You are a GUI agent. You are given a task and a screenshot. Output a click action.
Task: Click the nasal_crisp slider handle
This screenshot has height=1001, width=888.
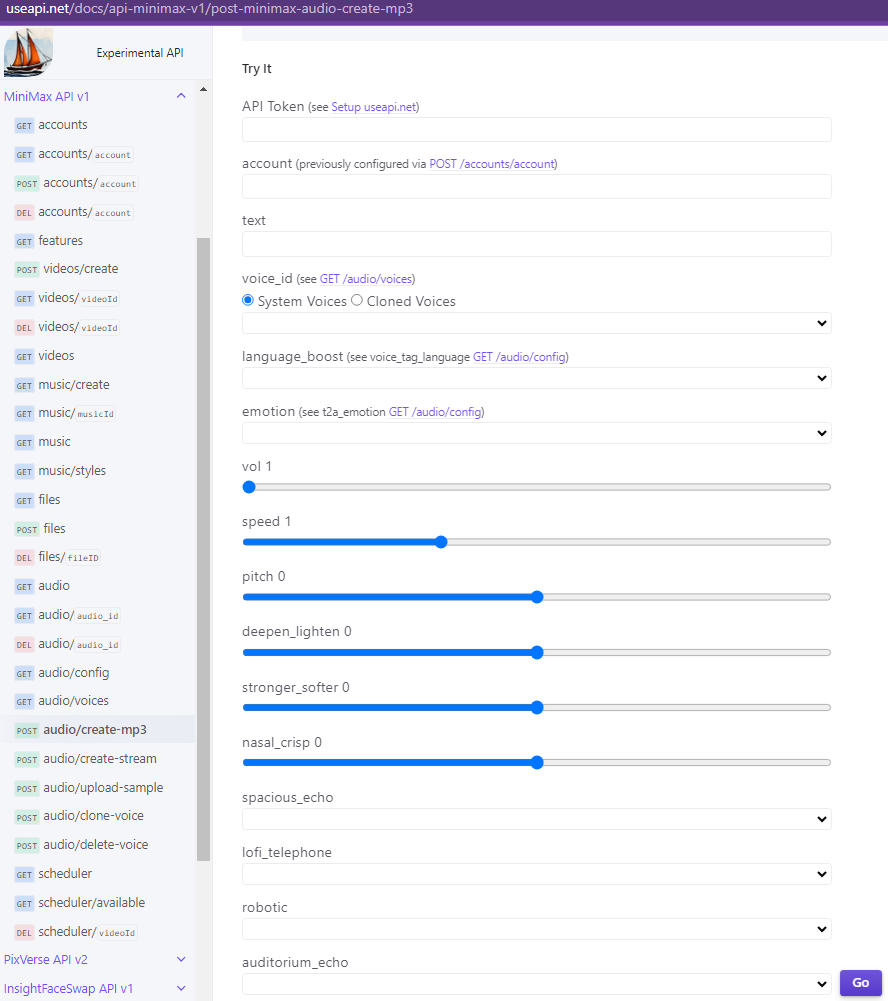tap(537, 762)
